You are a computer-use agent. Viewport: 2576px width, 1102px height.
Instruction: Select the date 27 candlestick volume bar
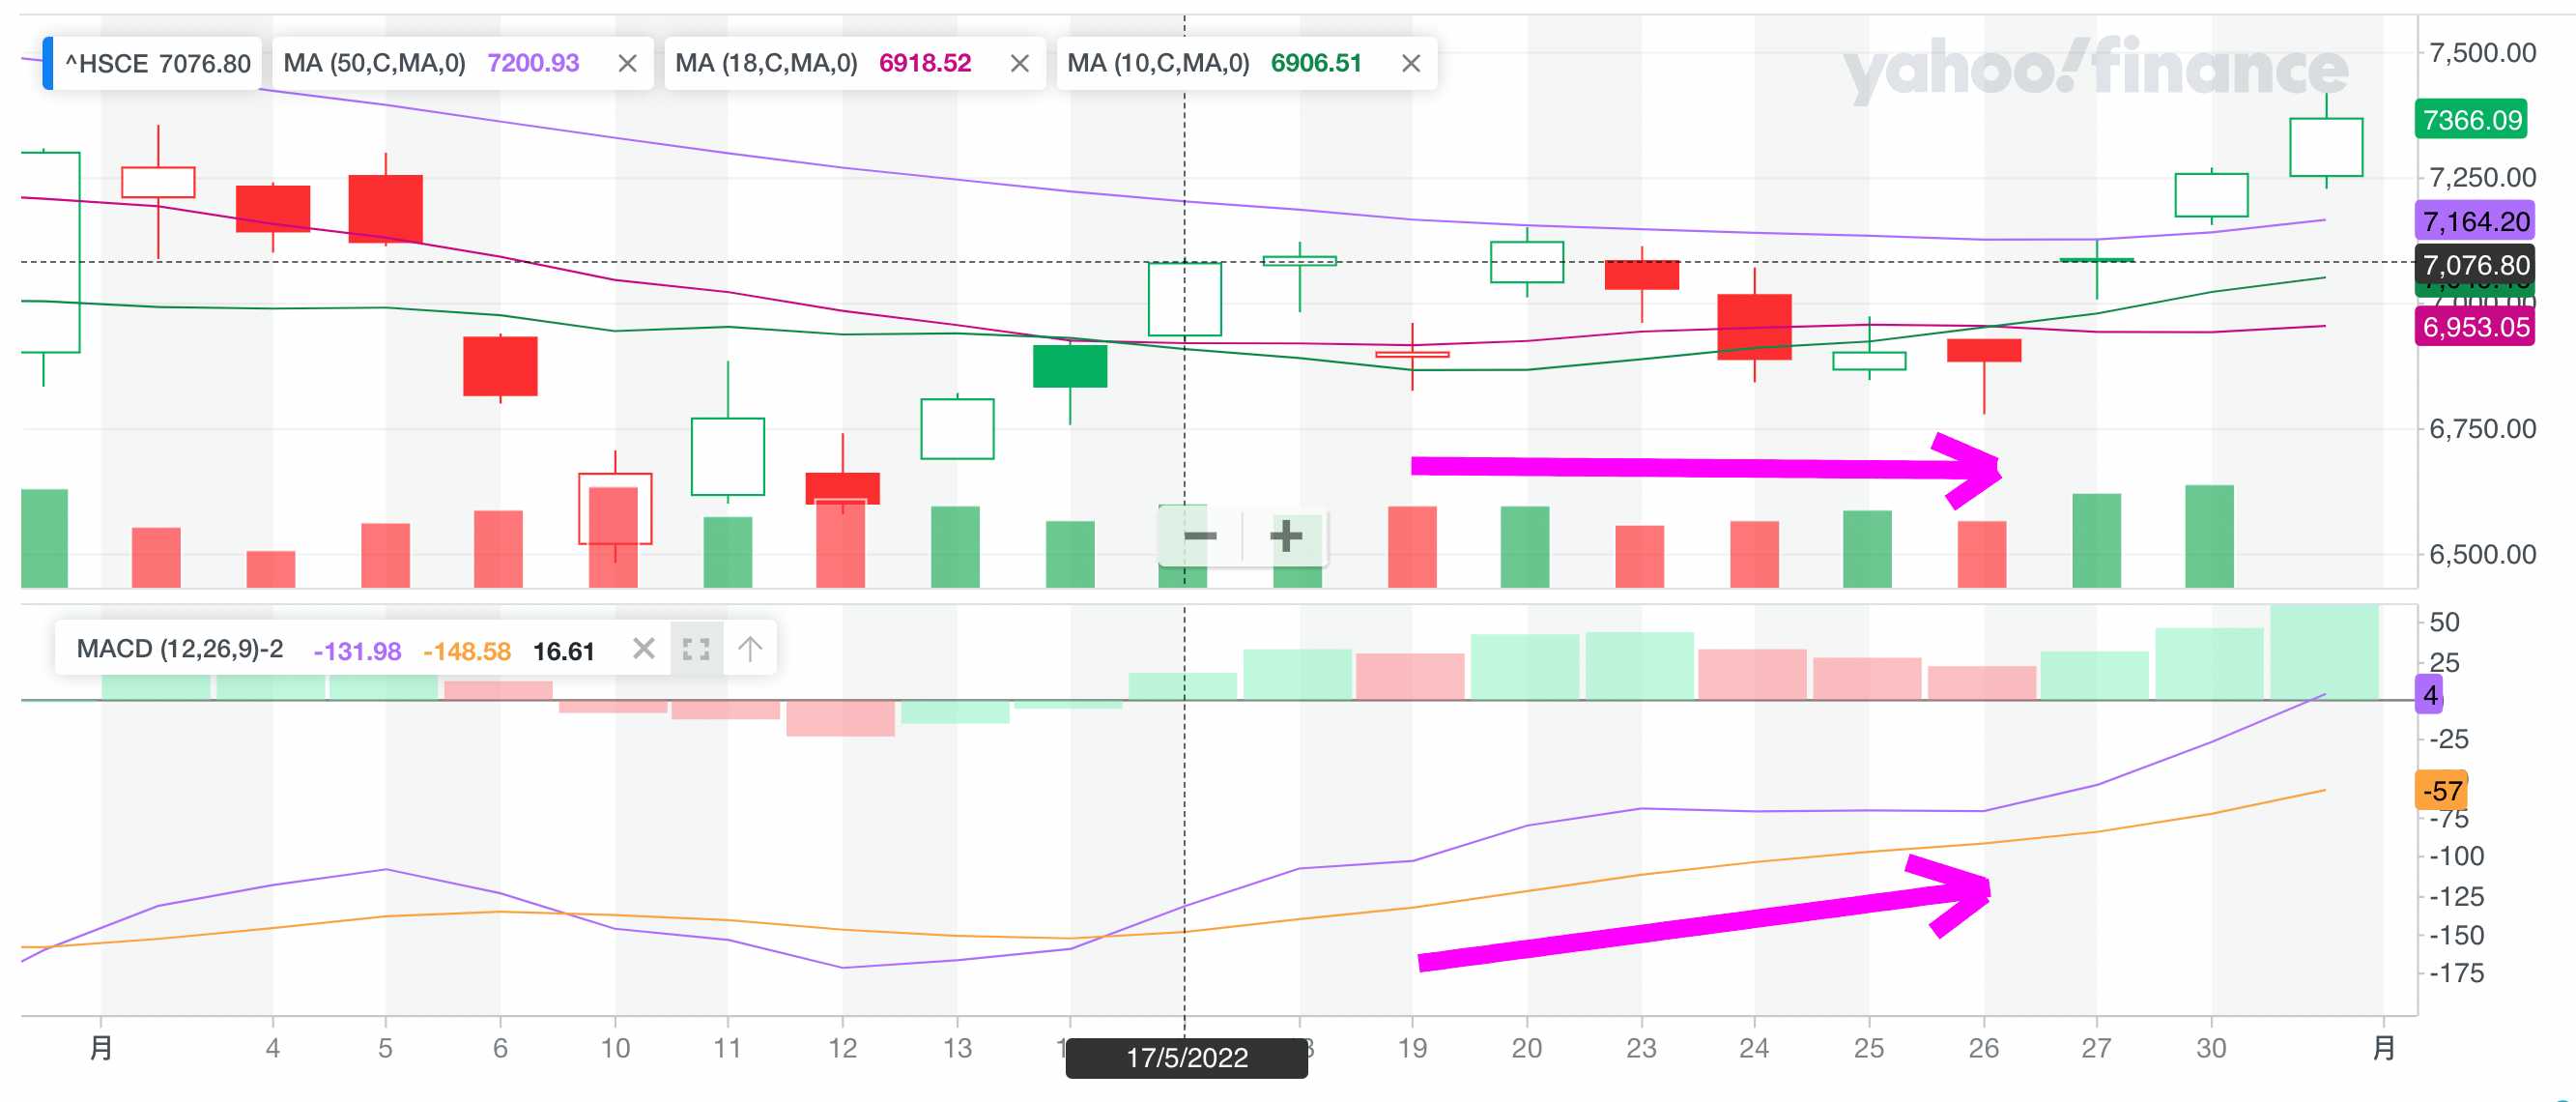(x=2096, y=541)
